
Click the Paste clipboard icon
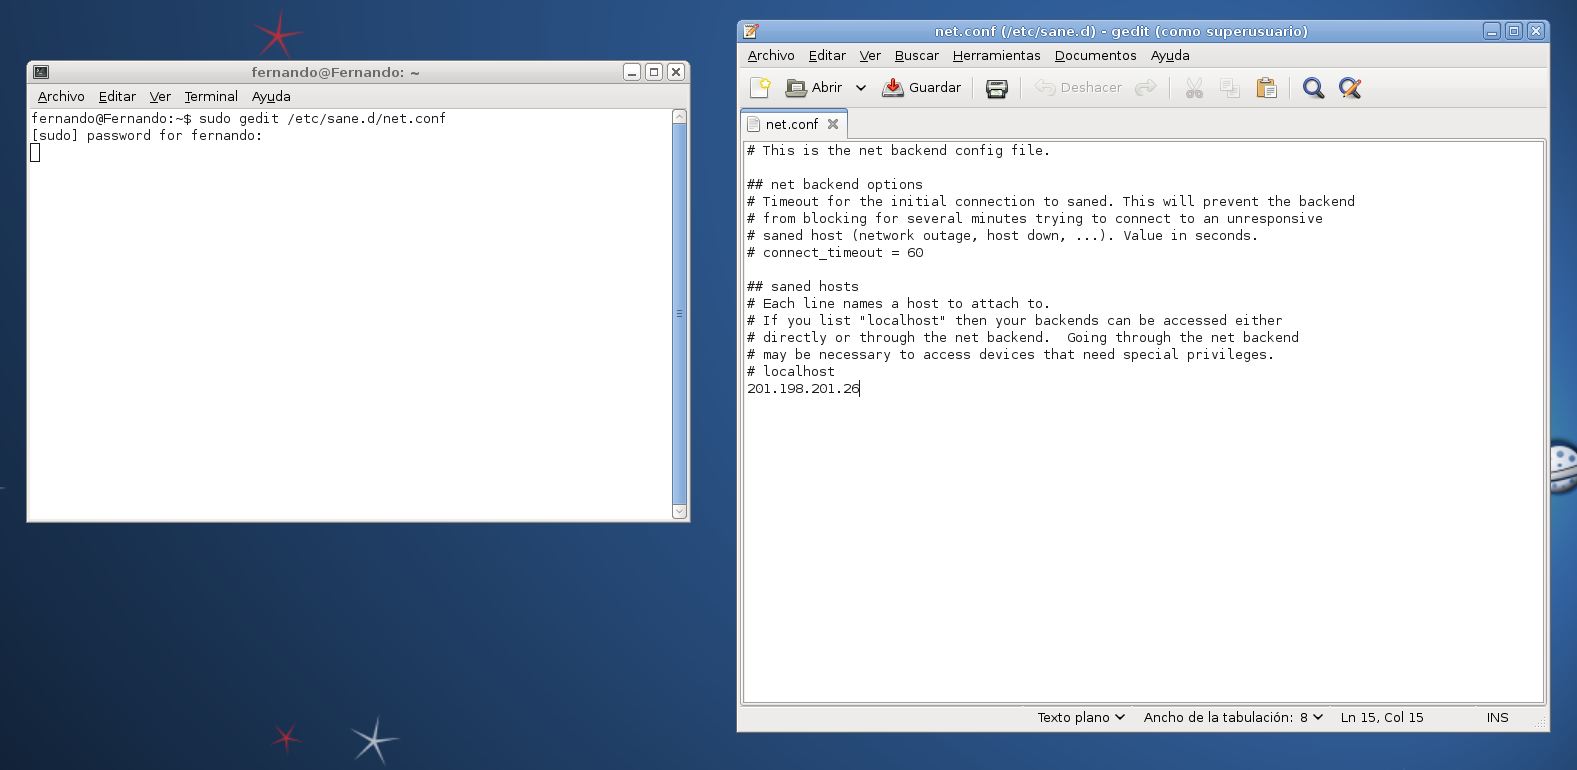pyautogui.click(x=1266, y=88)
